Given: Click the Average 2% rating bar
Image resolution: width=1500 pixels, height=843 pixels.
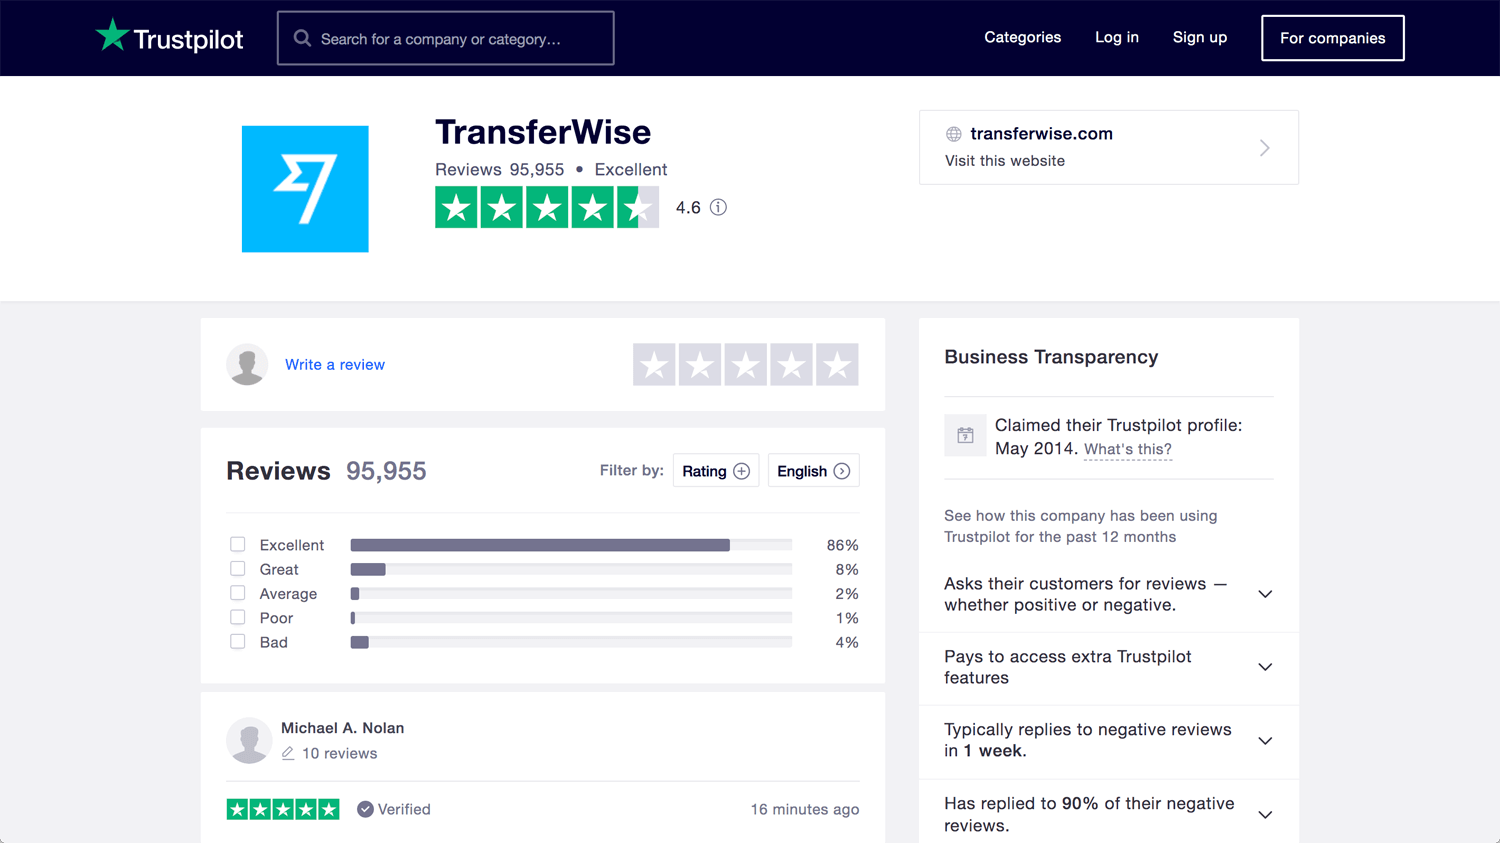Looking at the screenshot, I should pyautogui.click(x=571, y=594).
